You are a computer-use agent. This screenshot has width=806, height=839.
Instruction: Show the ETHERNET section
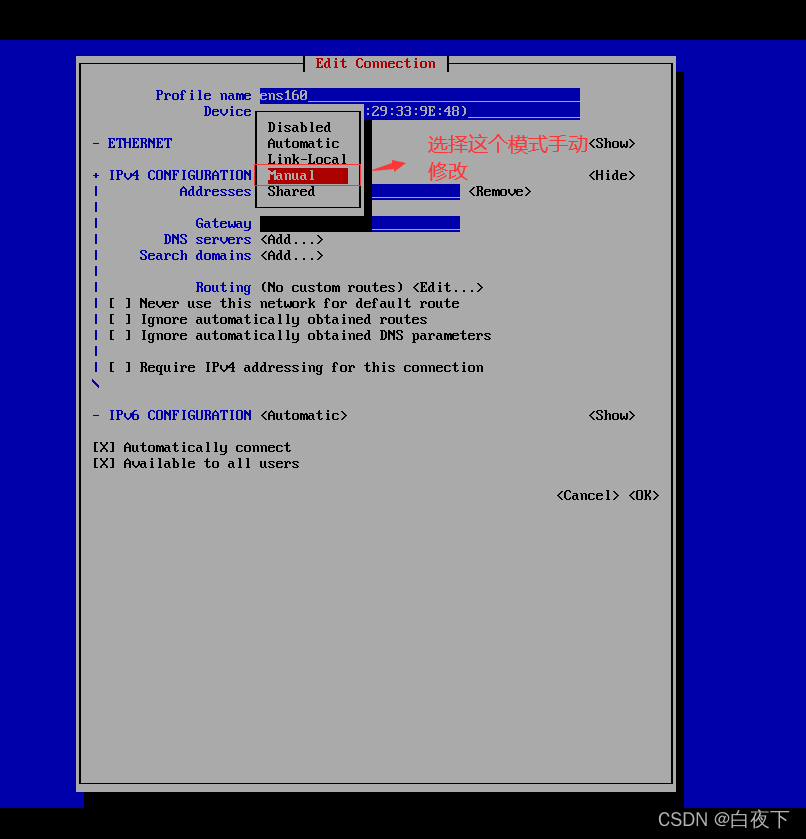[x=612, y=143]
